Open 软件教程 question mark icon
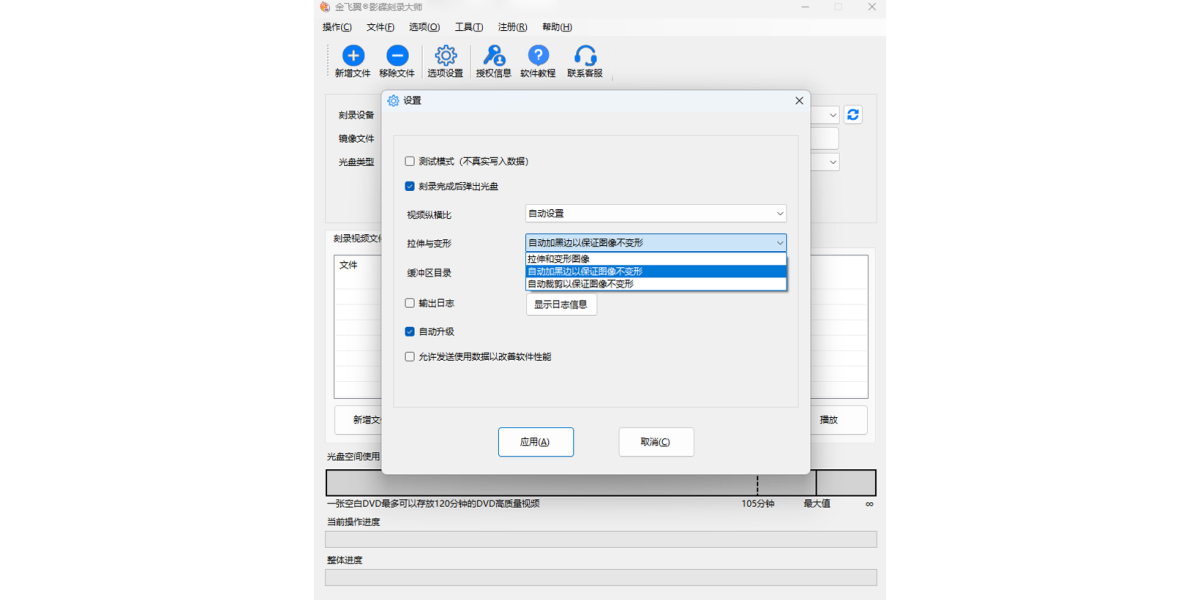Image resolution: width=1200 pixels, height=600 pixels. 538,56
